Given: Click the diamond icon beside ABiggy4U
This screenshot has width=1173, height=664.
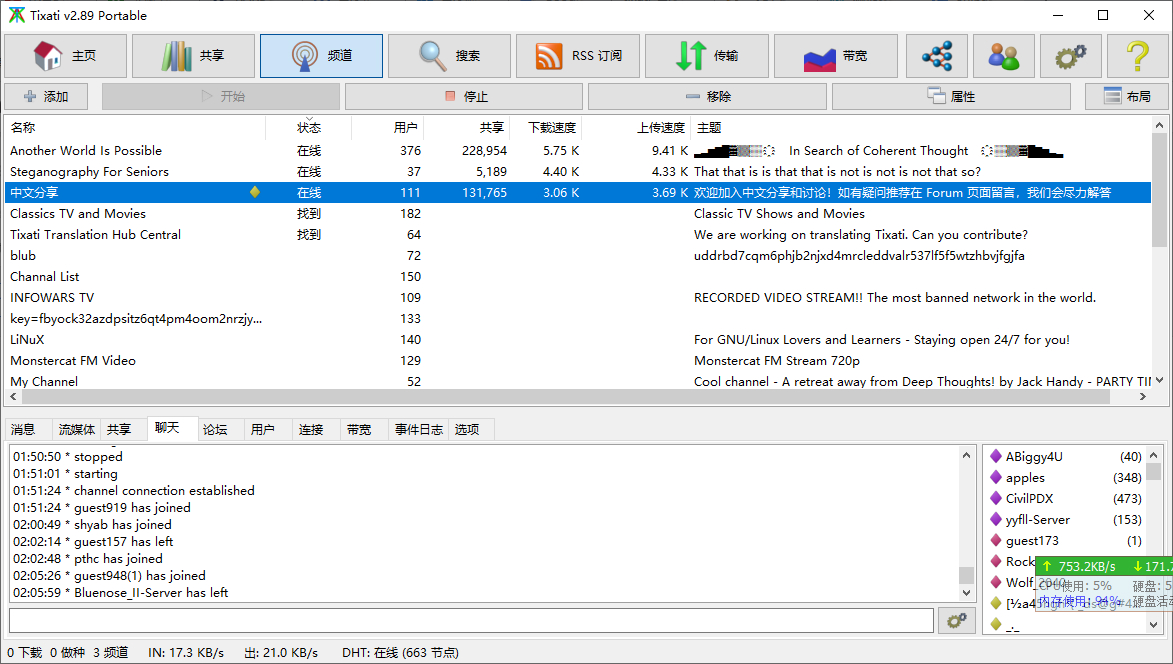Looking at the screenshot, I should [x=996, y=456].
